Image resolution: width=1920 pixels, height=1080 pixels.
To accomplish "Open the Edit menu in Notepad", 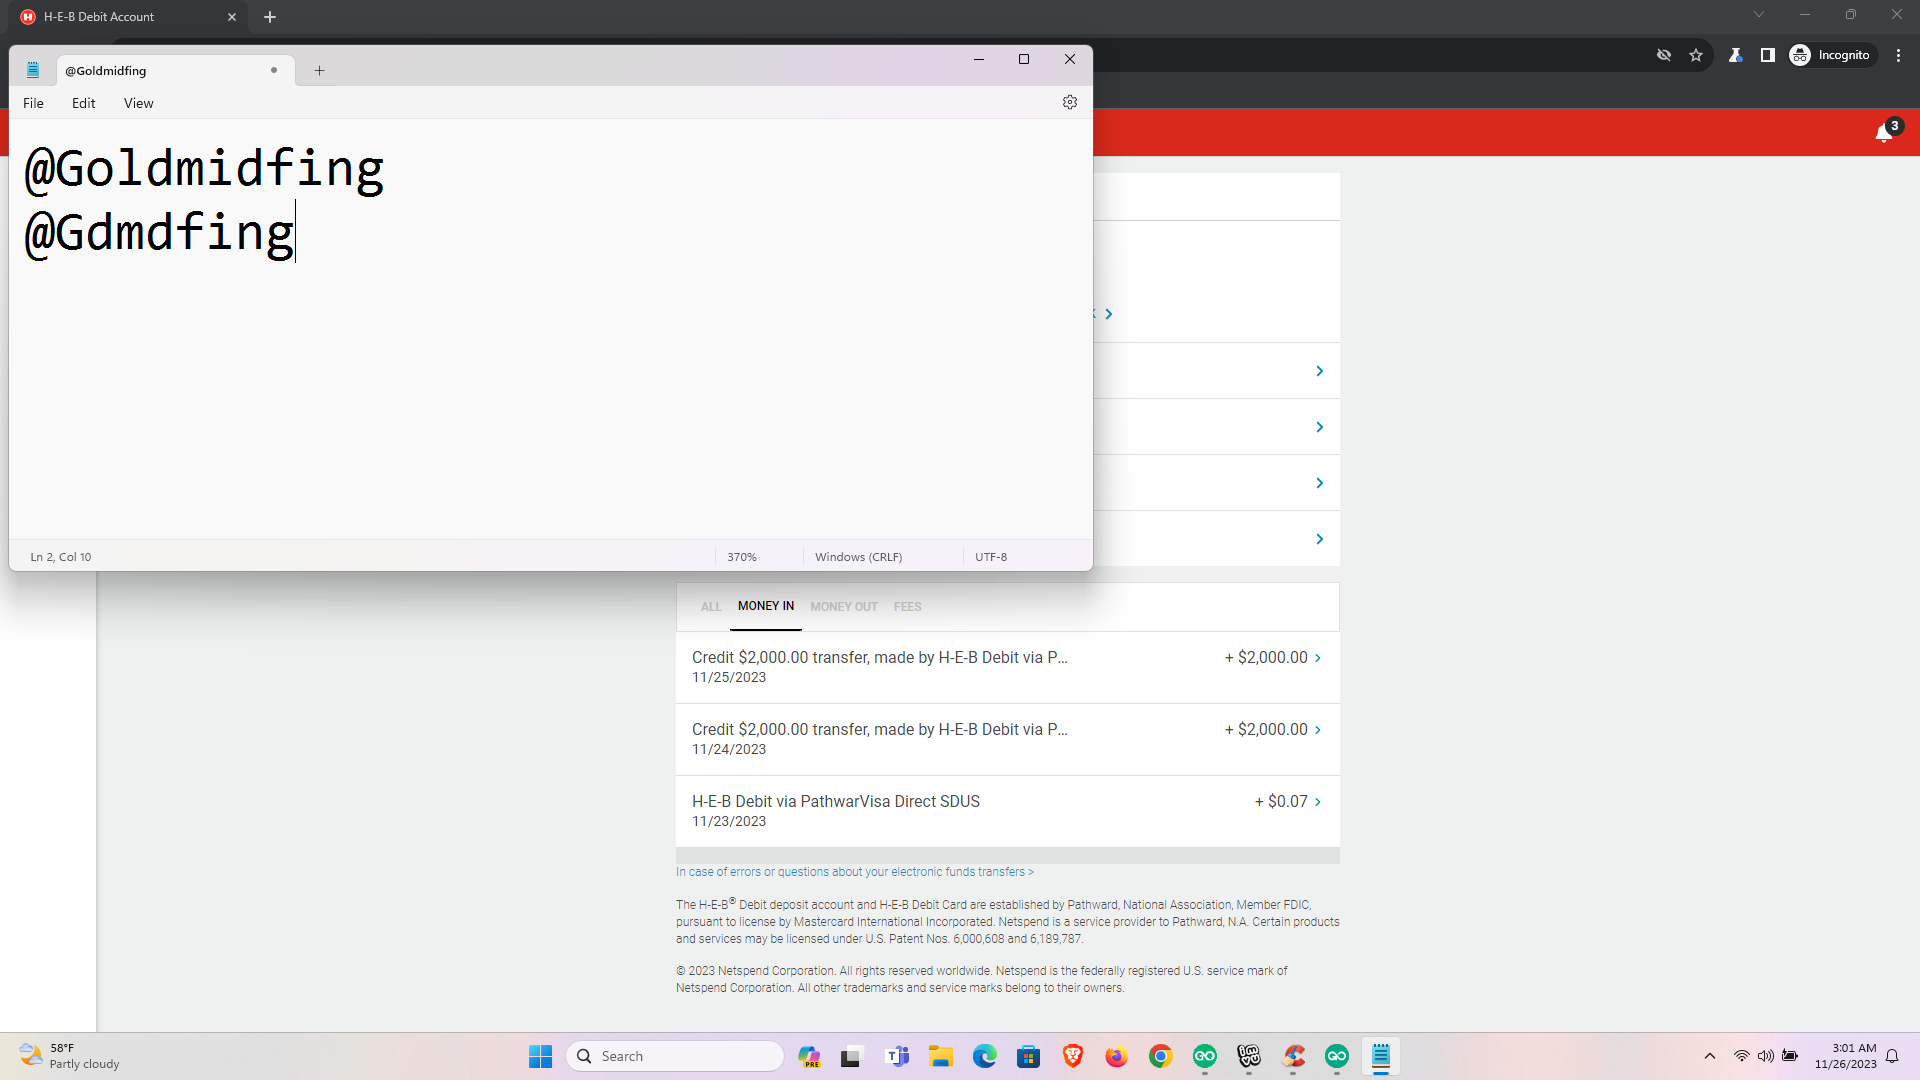I will tap(84, 103).
